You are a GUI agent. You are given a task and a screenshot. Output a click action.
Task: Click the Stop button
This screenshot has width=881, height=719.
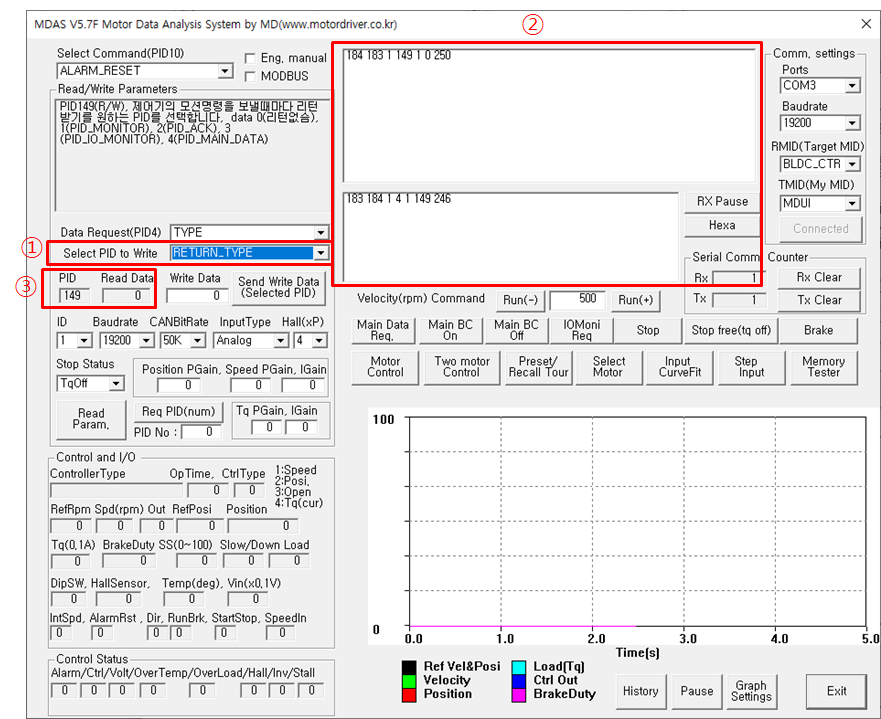pos(648,330)
